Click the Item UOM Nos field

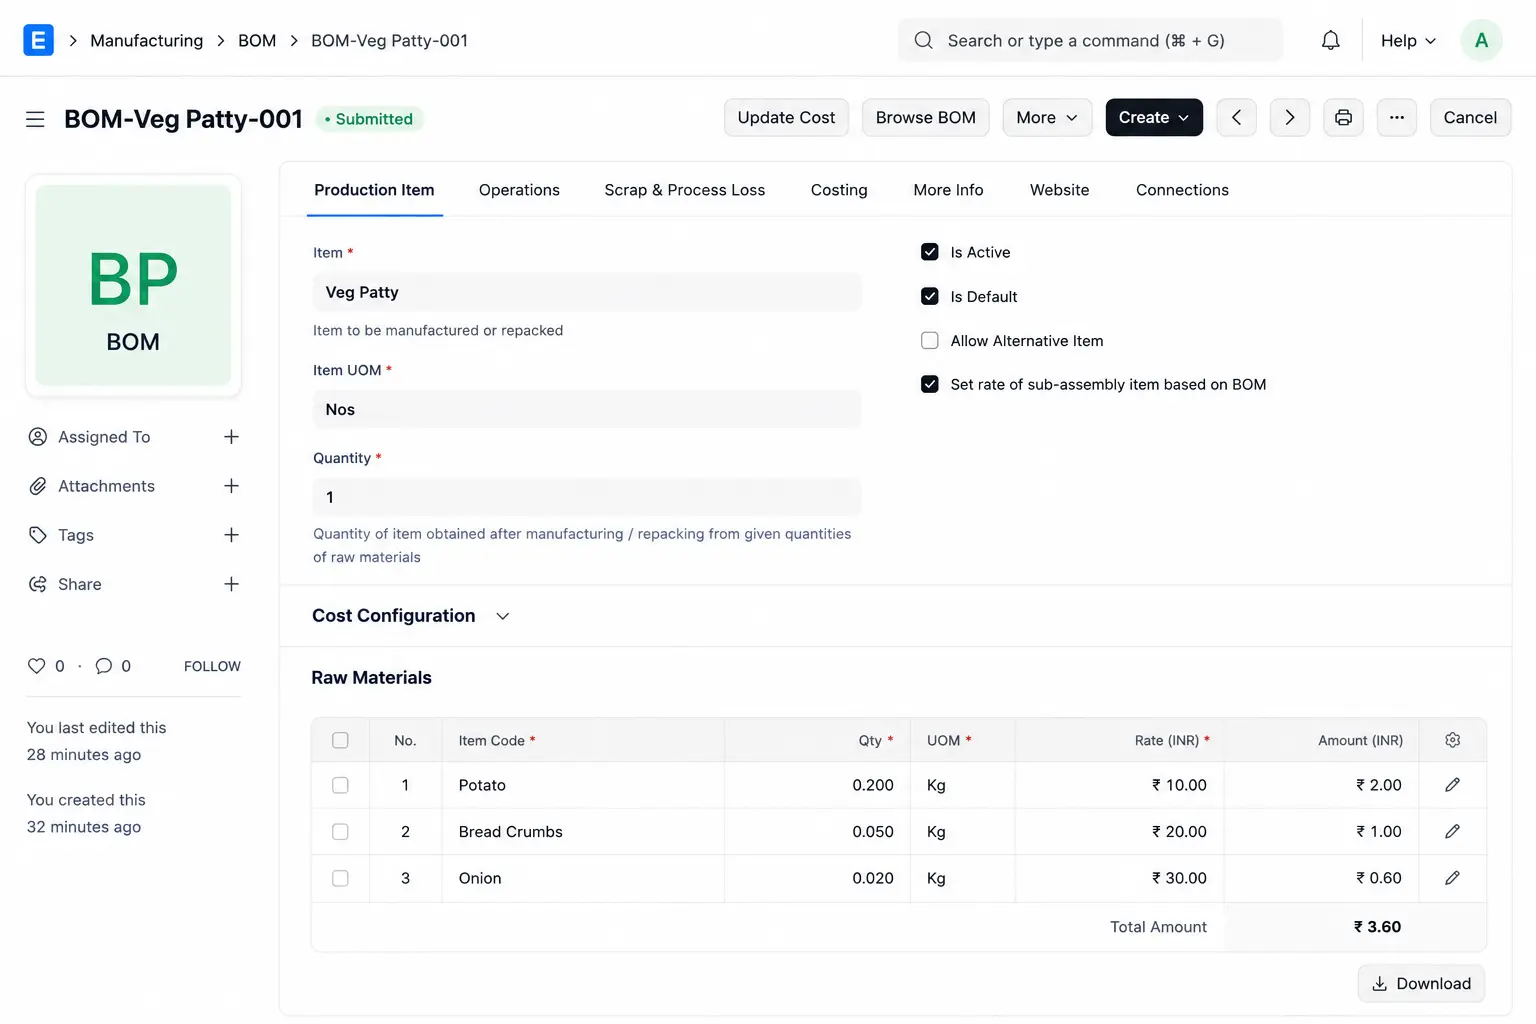tap(587, 409)
